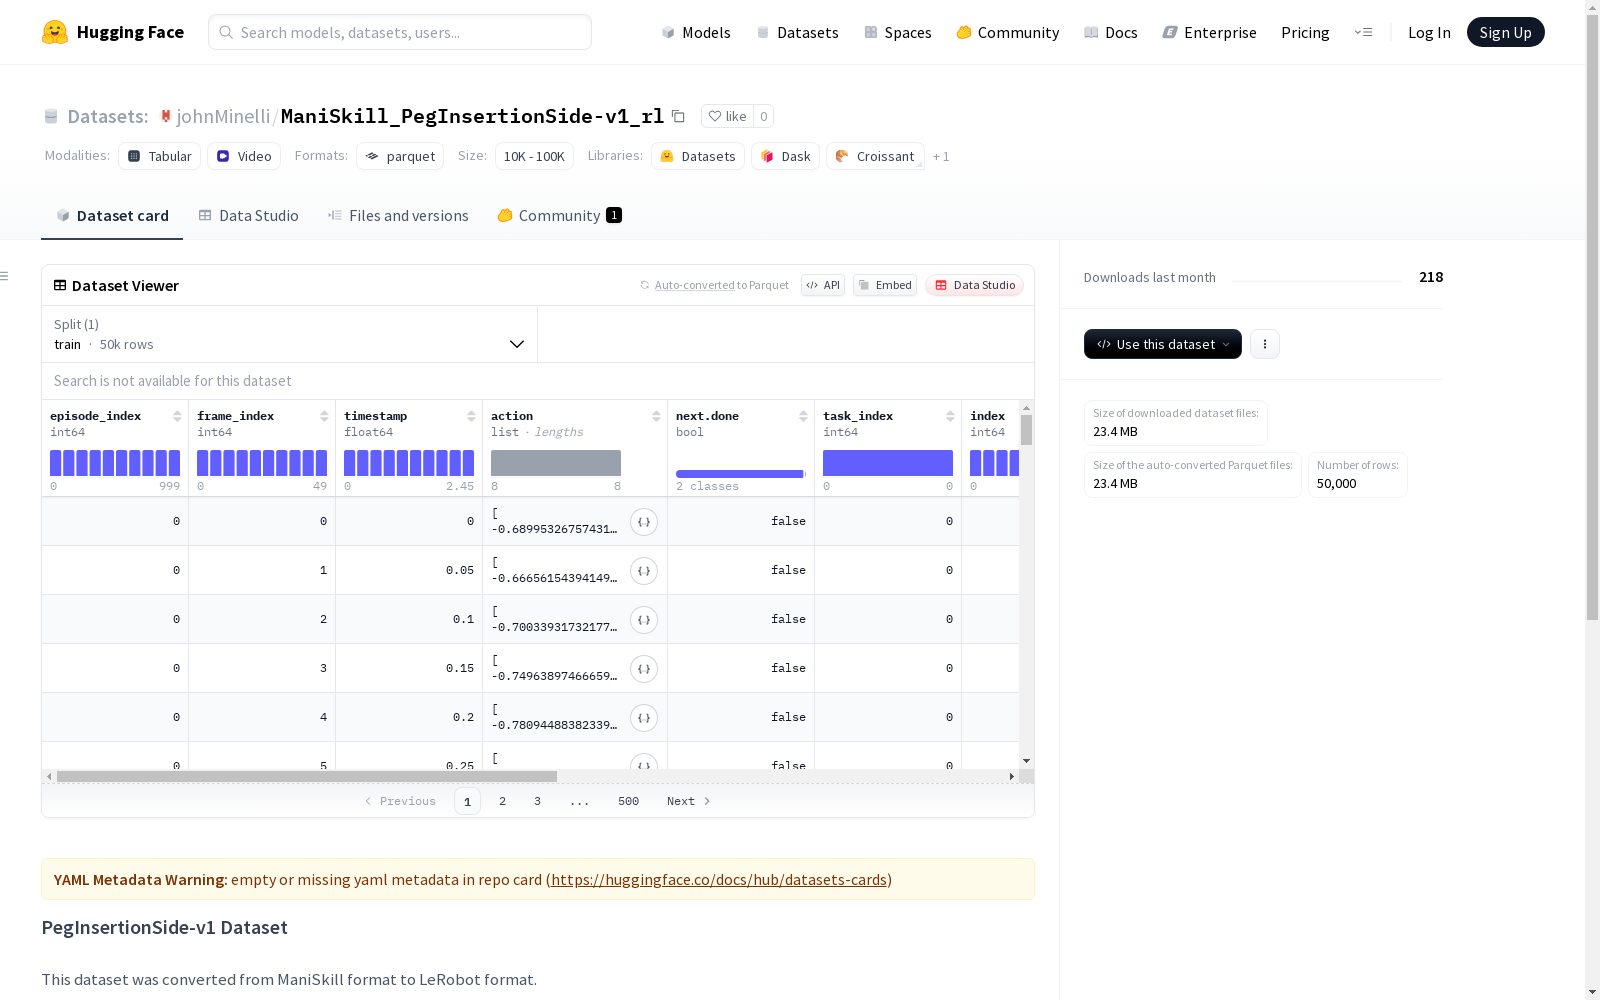
Task: Expand the Use this dataset dropdown
Action: (1163, 344)
